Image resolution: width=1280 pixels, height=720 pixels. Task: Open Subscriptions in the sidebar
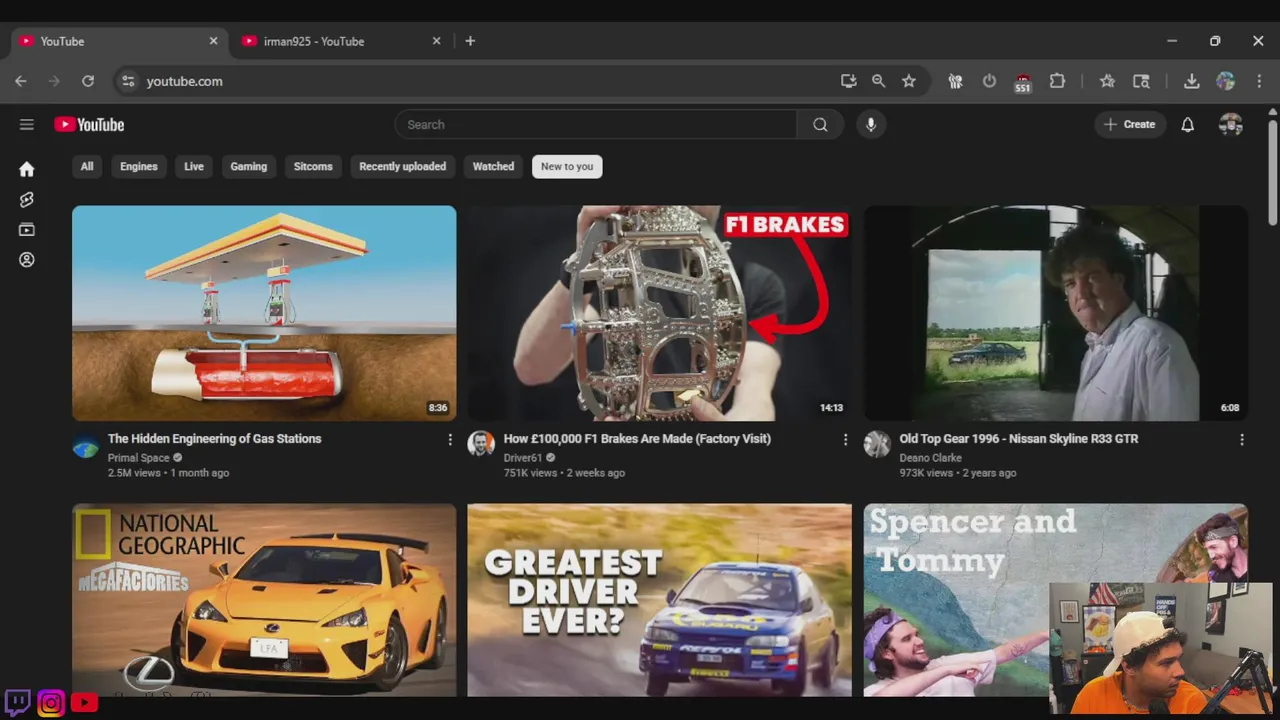pos(27,230)
